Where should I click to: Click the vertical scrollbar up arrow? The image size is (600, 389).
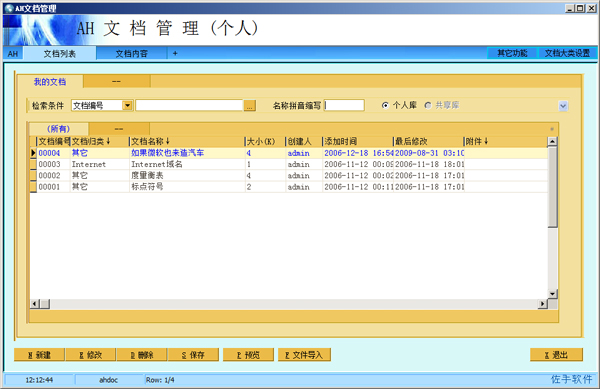click(552, 142)
